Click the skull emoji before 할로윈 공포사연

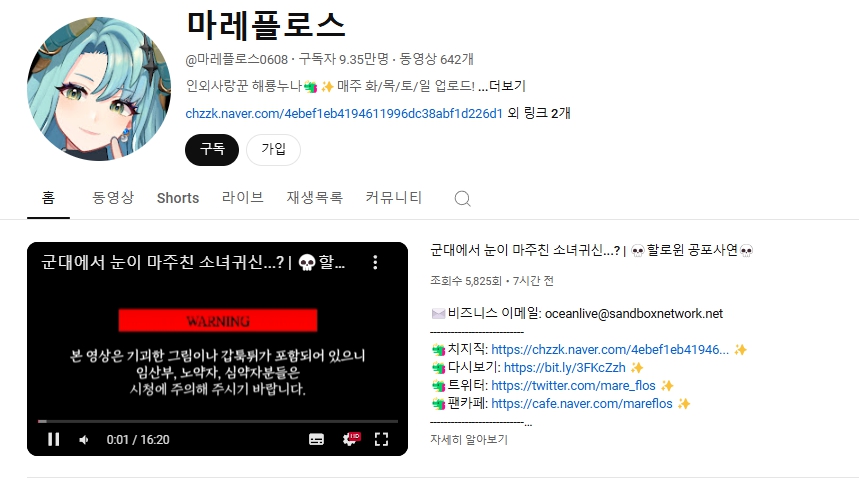pyautogui.click(x=637, y=251)
